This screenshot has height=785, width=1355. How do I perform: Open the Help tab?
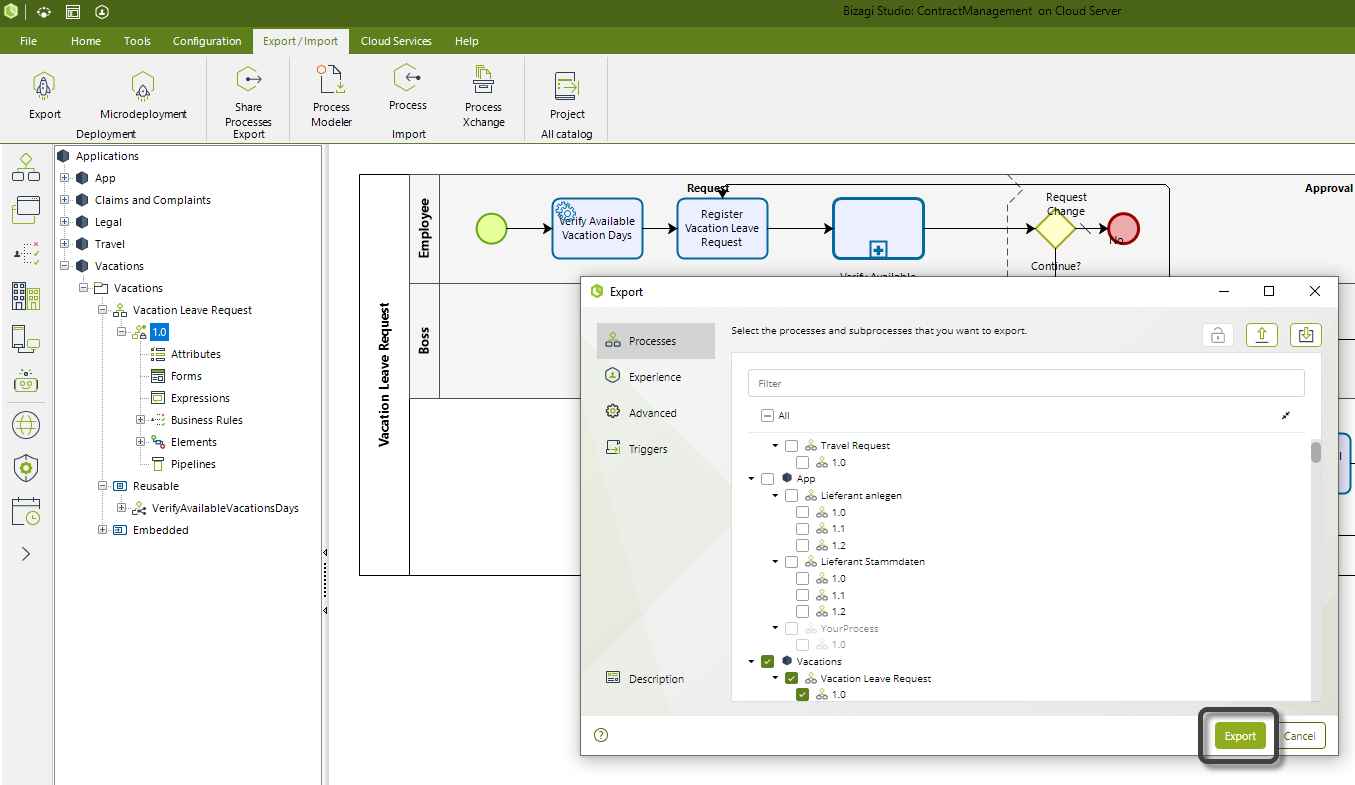pos(466,41)
